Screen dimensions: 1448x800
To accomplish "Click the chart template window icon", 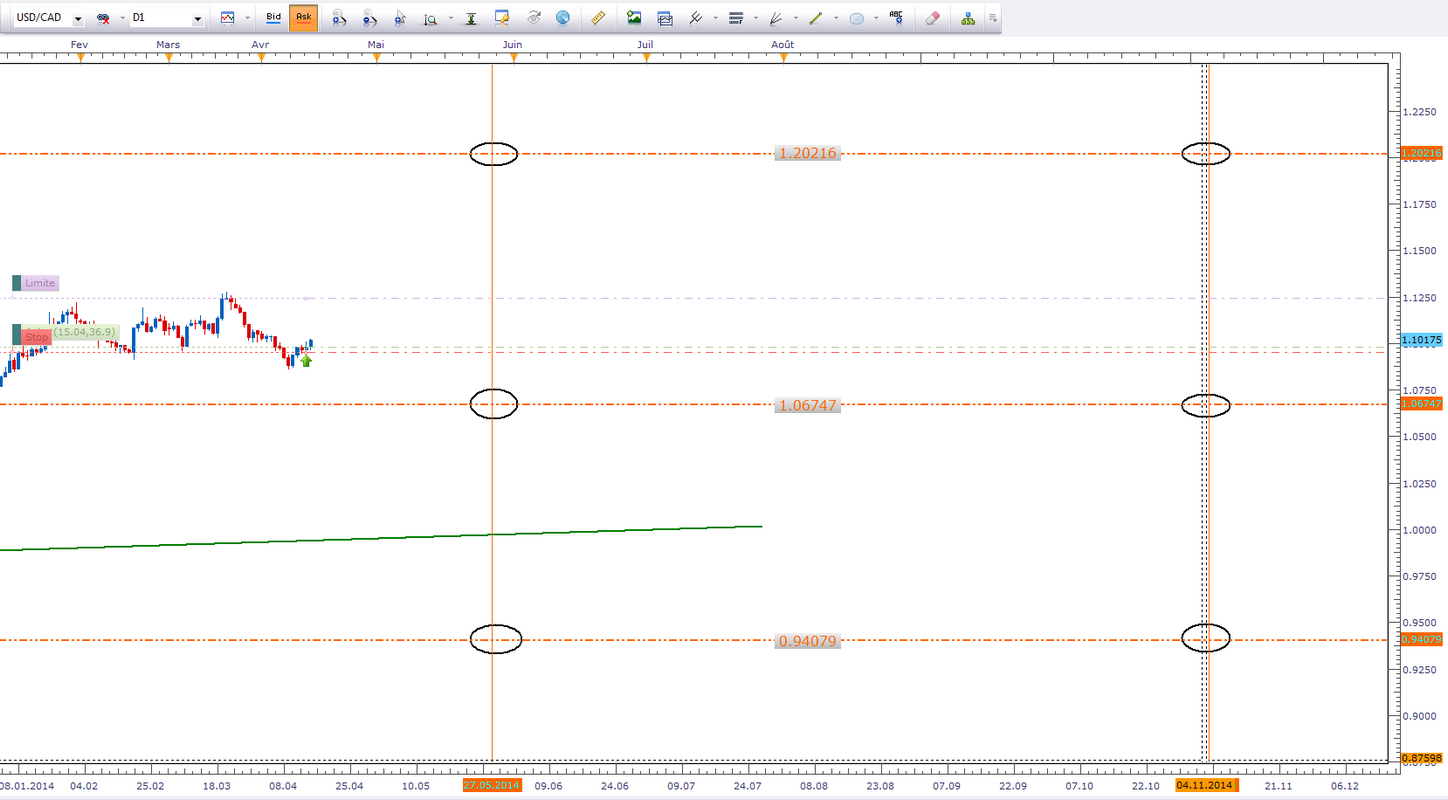I will click(x=665, y=18).
